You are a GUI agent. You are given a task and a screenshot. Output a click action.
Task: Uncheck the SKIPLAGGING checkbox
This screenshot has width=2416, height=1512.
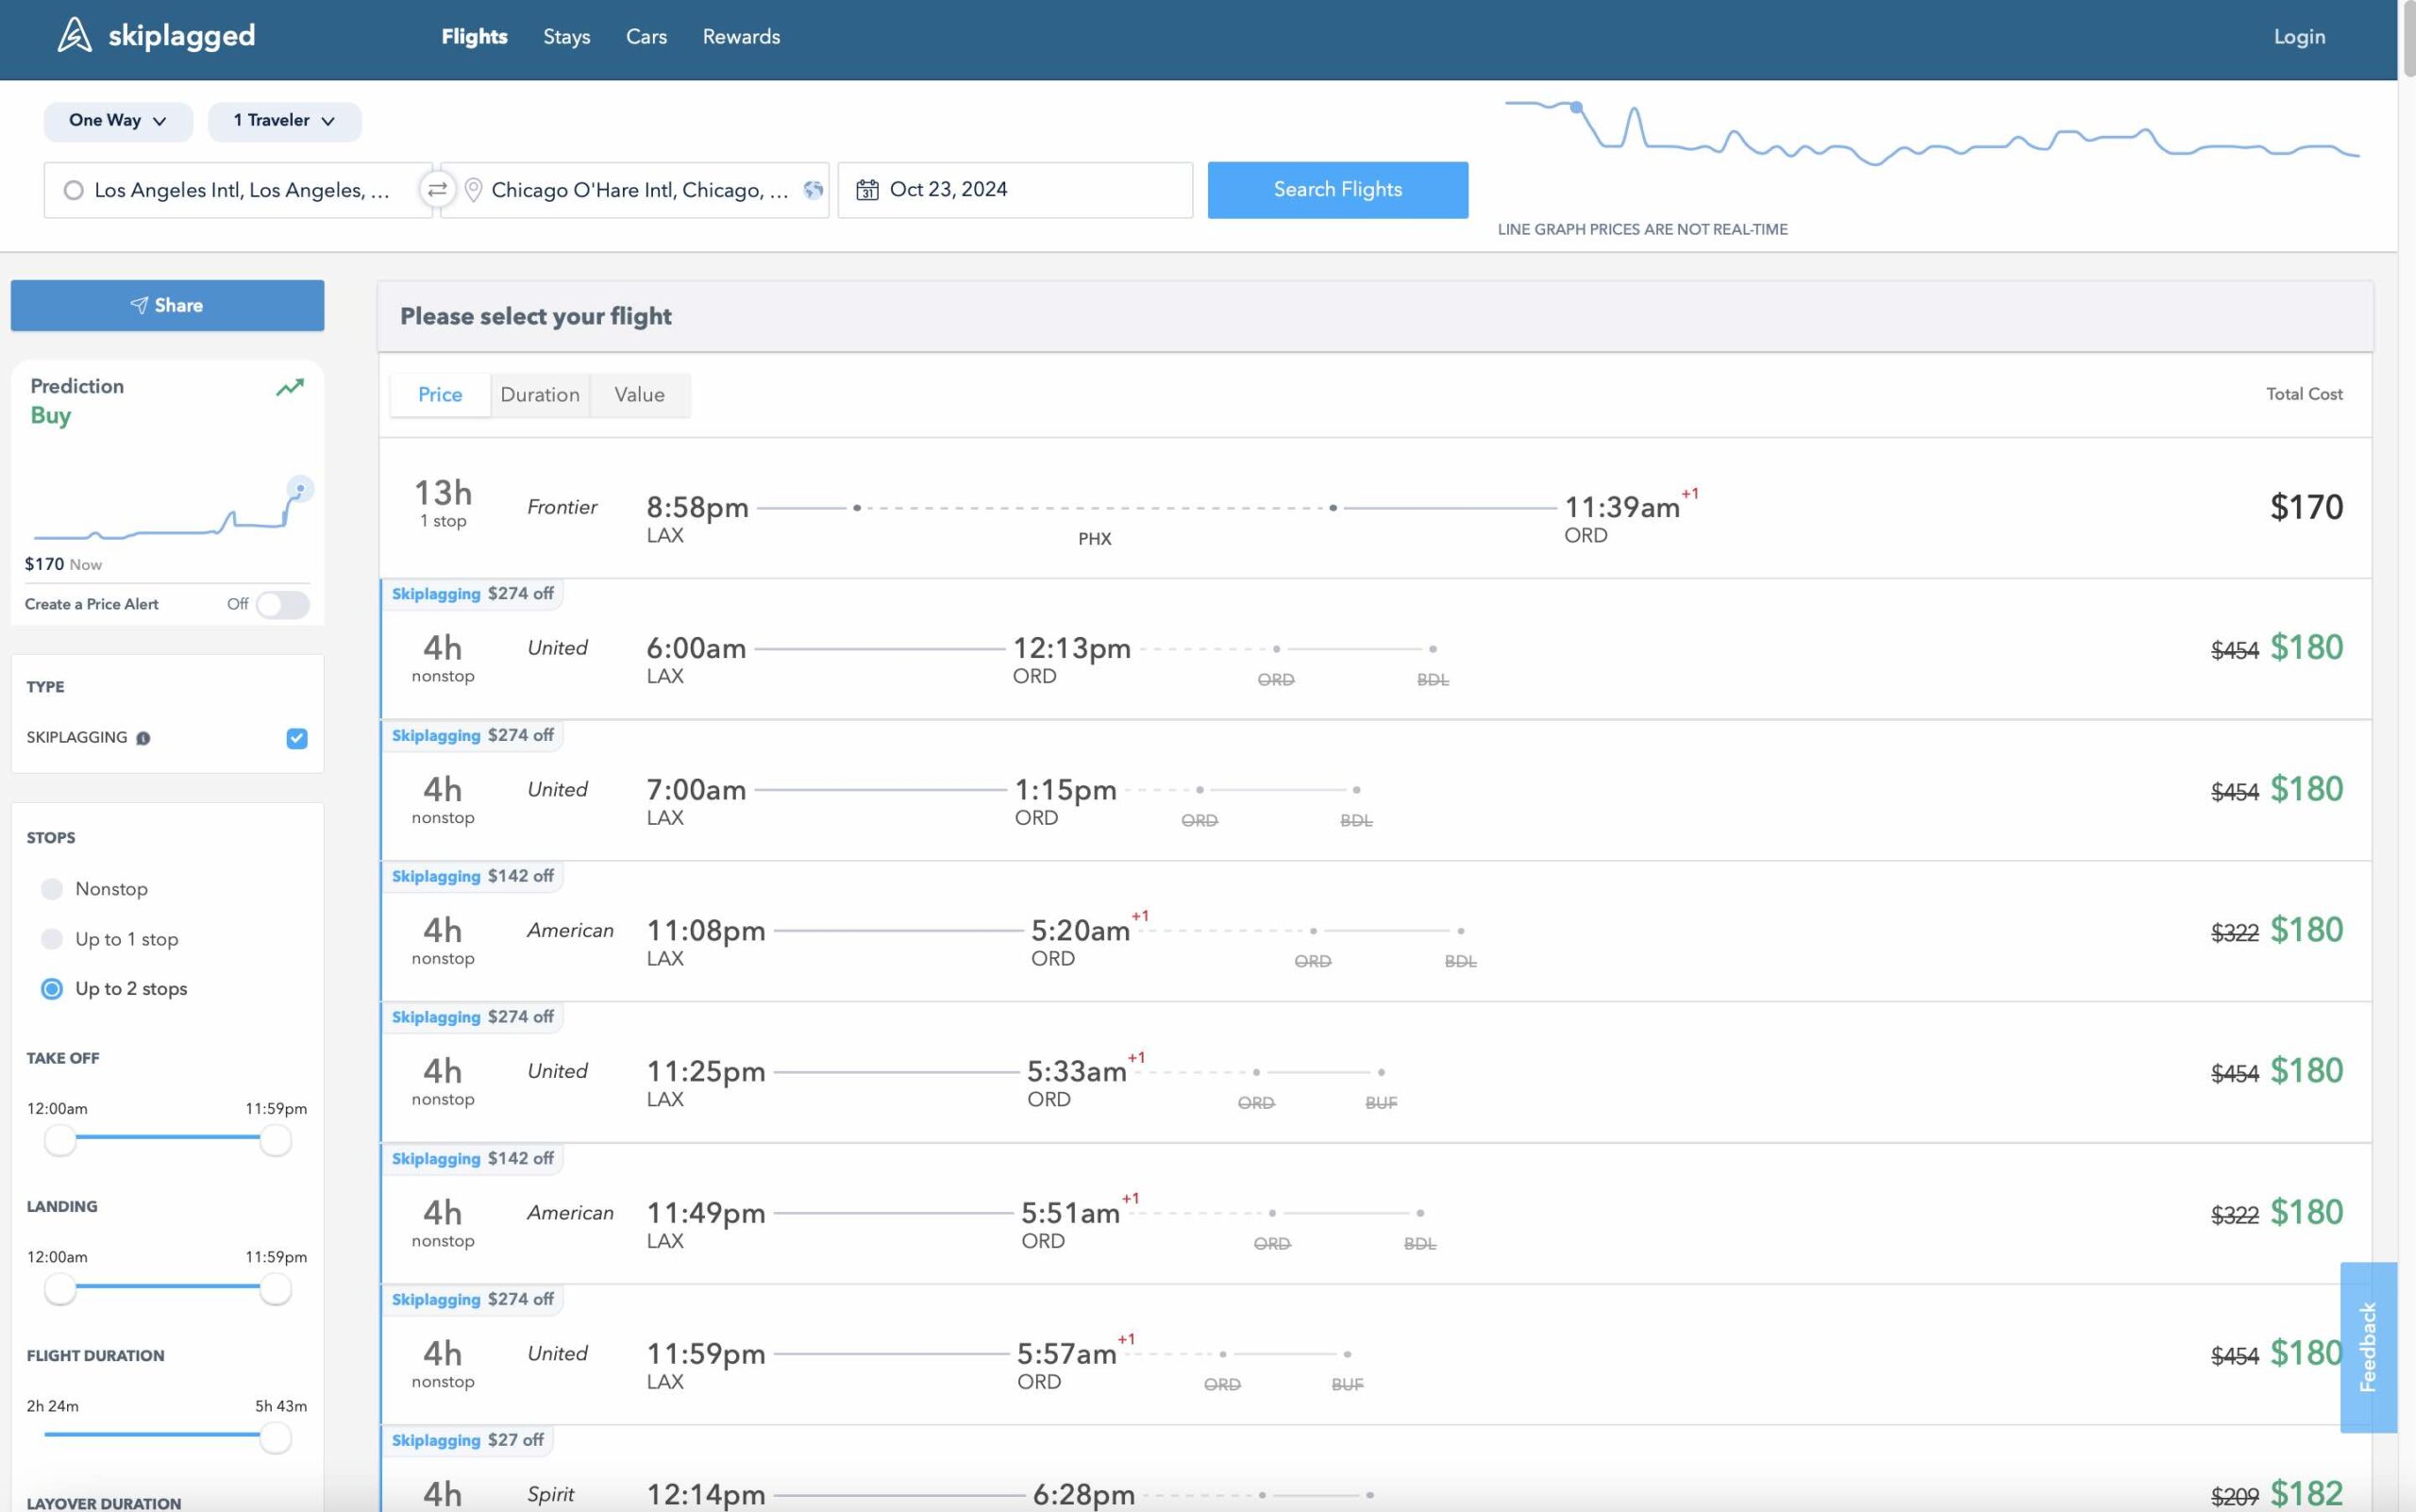click(297, 738)
